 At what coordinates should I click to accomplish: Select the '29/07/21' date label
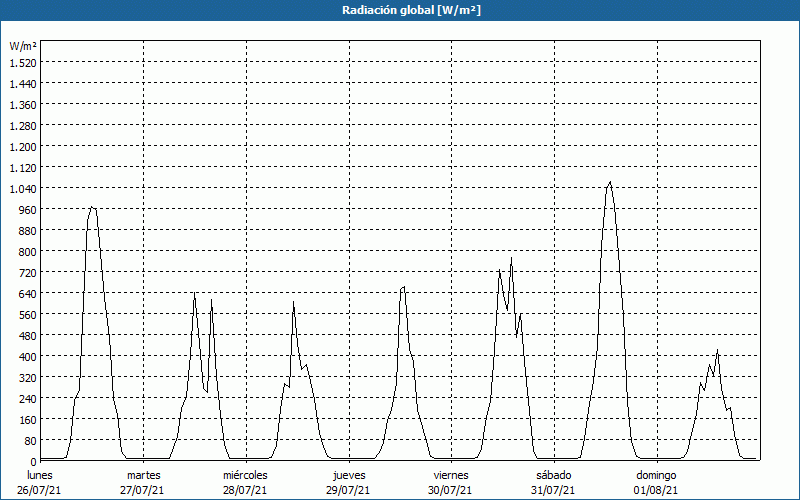348,490
